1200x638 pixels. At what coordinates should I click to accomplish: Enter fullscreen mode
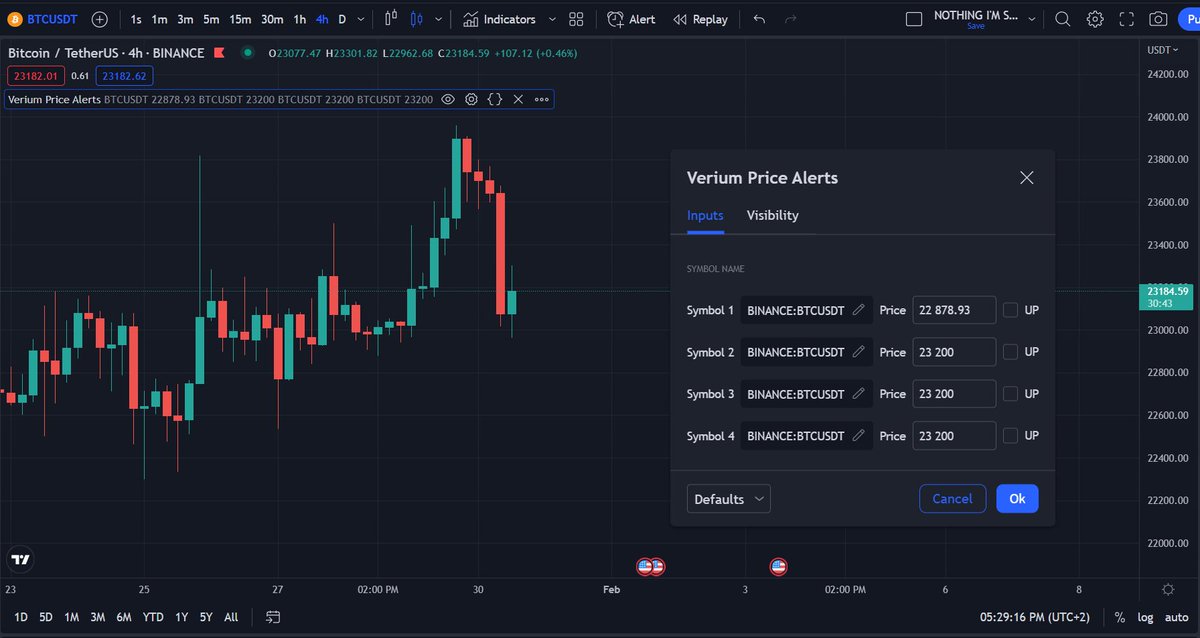[1127, 19]
